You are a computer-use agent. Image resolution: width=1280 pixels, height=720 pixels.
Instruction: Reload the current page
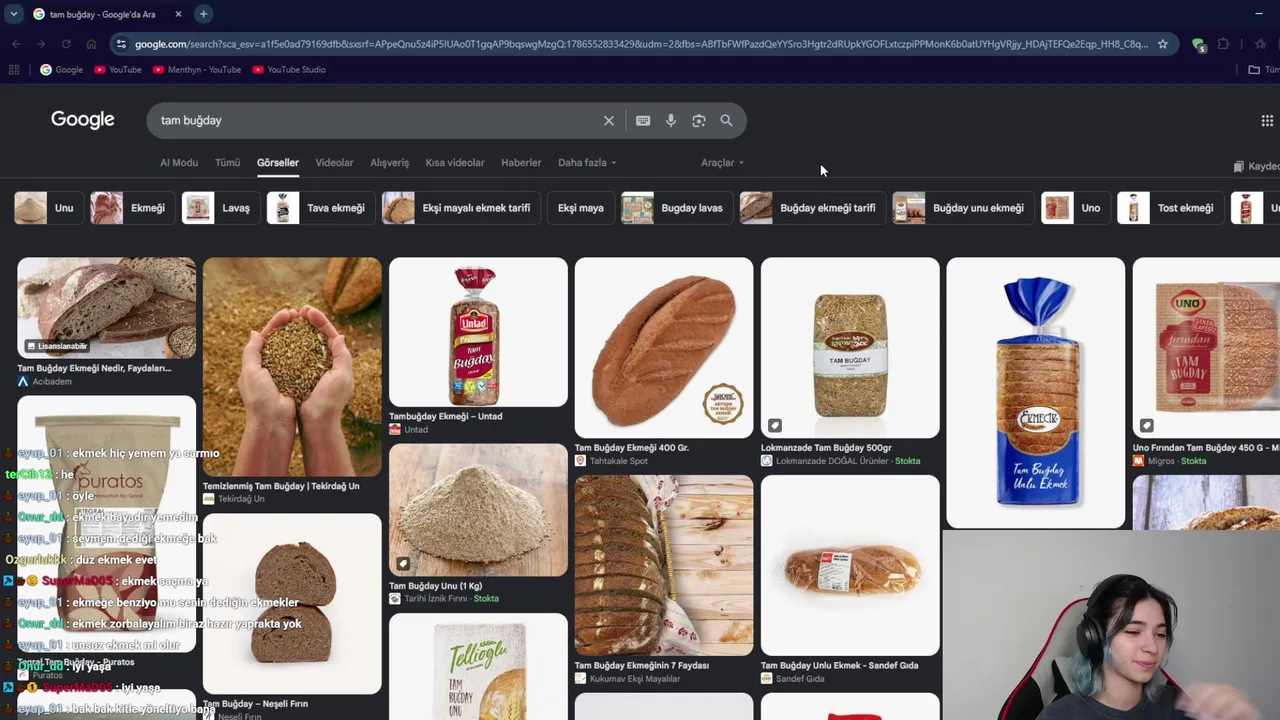66,44
